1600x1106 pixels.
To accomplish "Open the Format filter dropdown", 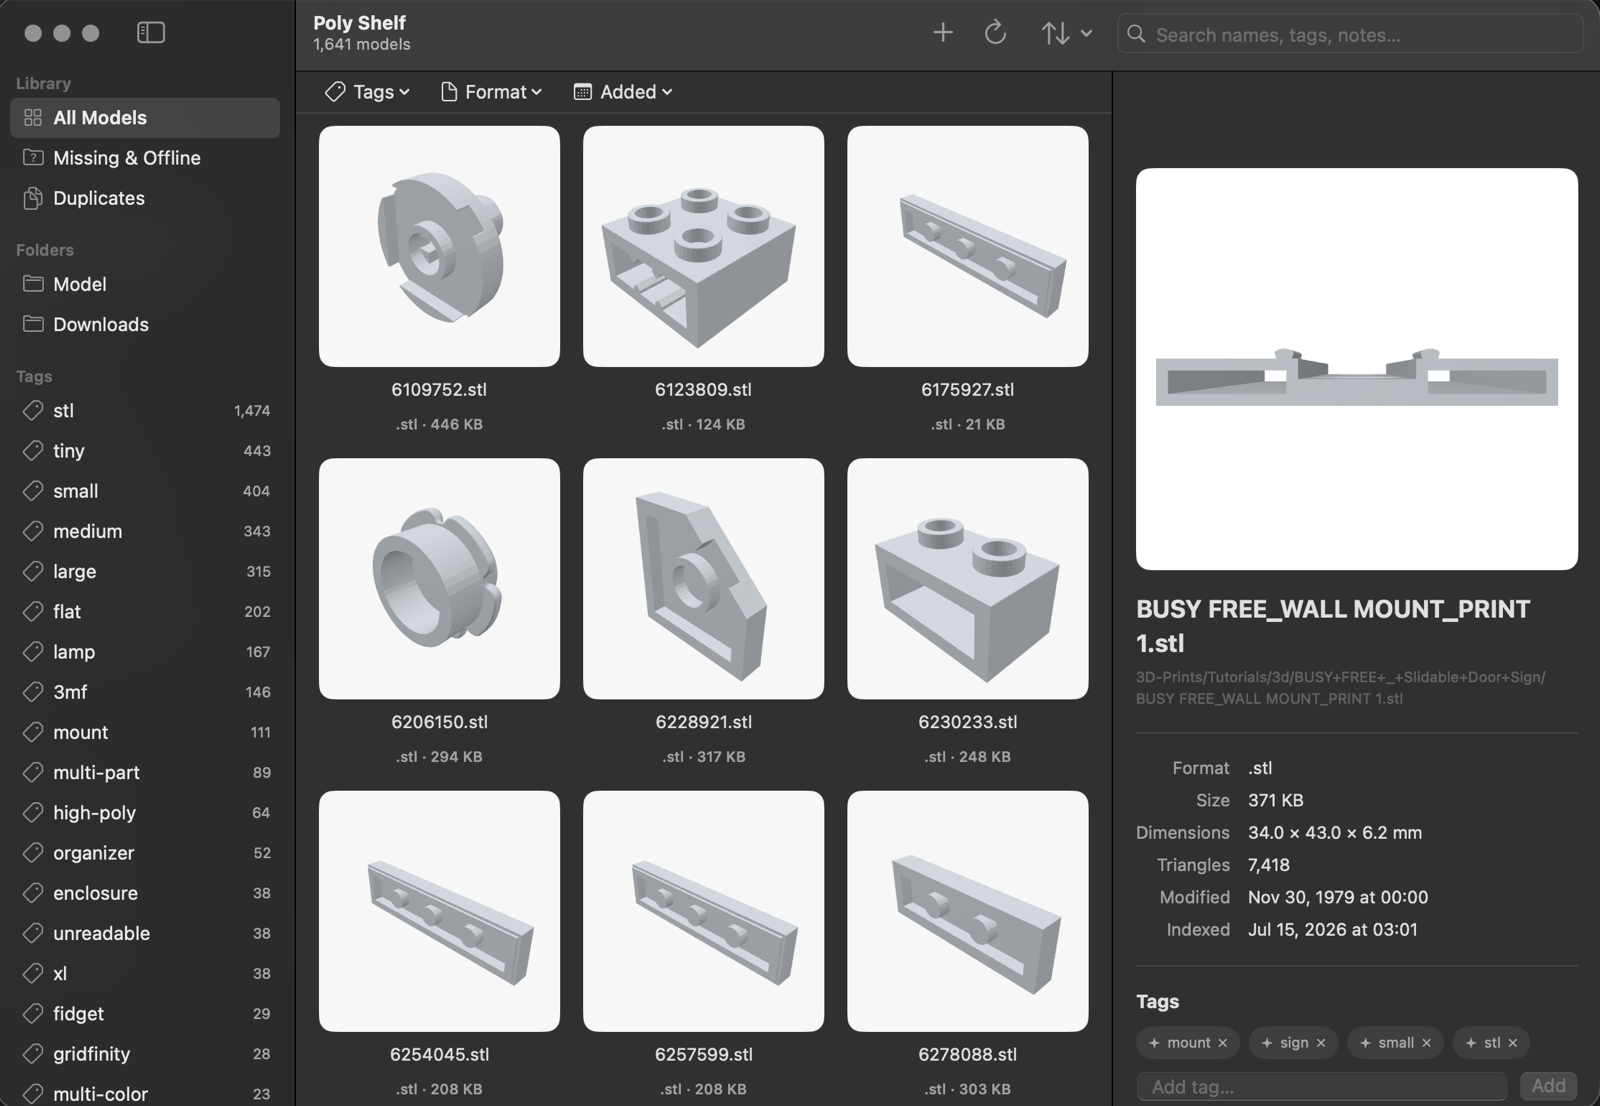I will click(491, 92).
